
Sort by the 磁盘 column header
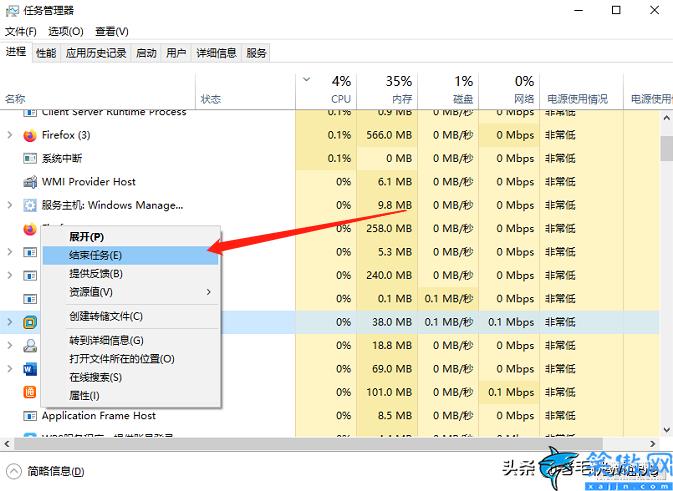click(x=448, y=91)
